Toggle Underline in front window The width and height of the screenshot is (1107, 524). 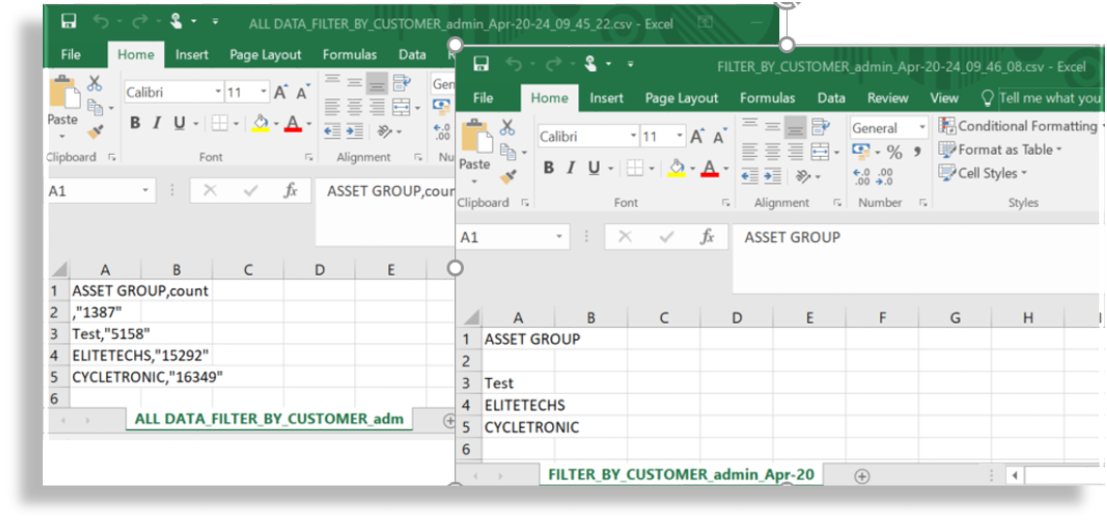click(594, 168)
